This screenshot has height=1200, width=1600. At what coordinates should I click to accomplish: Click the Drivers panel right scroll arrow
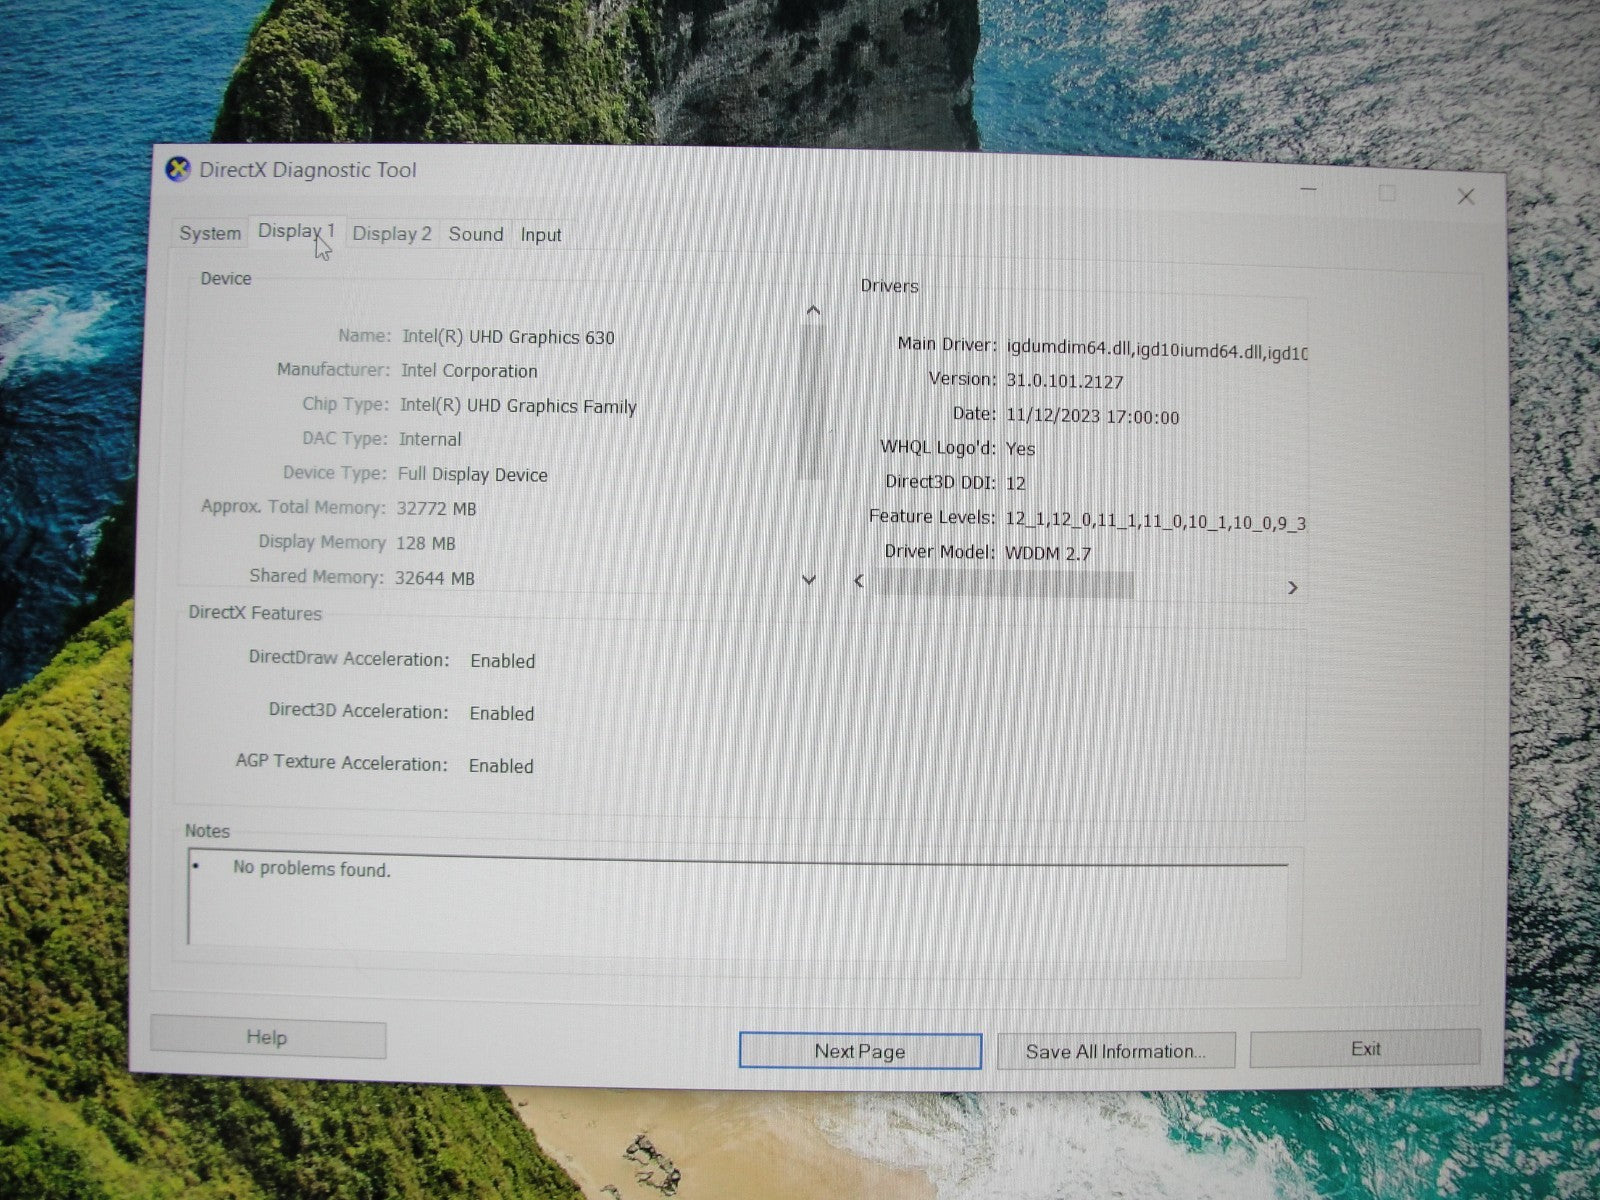1292,587
